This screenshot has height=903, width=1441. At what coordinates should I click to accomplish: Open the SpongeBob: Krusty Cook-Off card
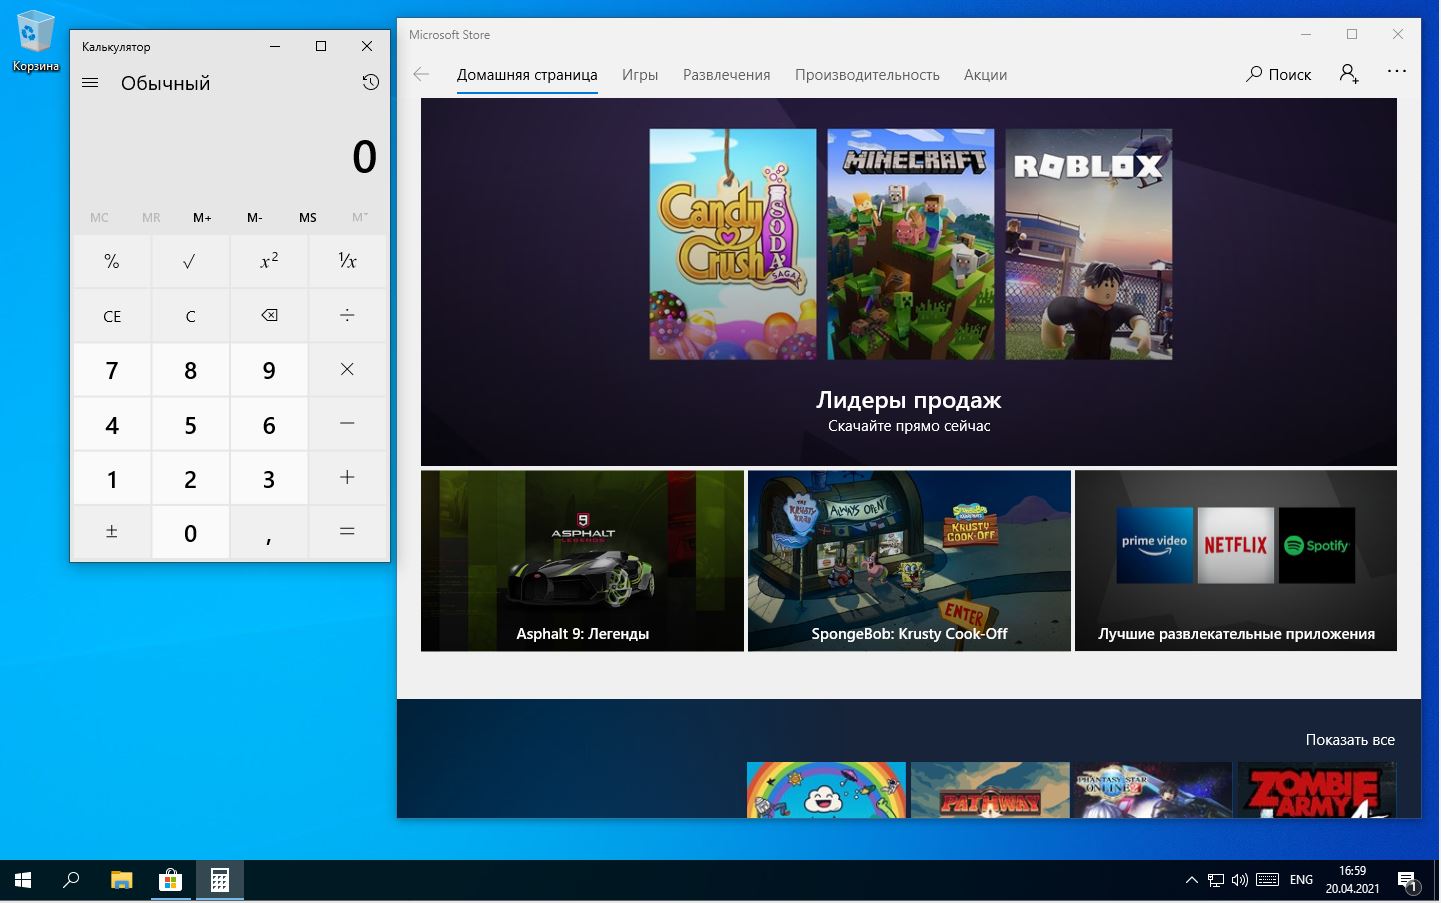909,561
